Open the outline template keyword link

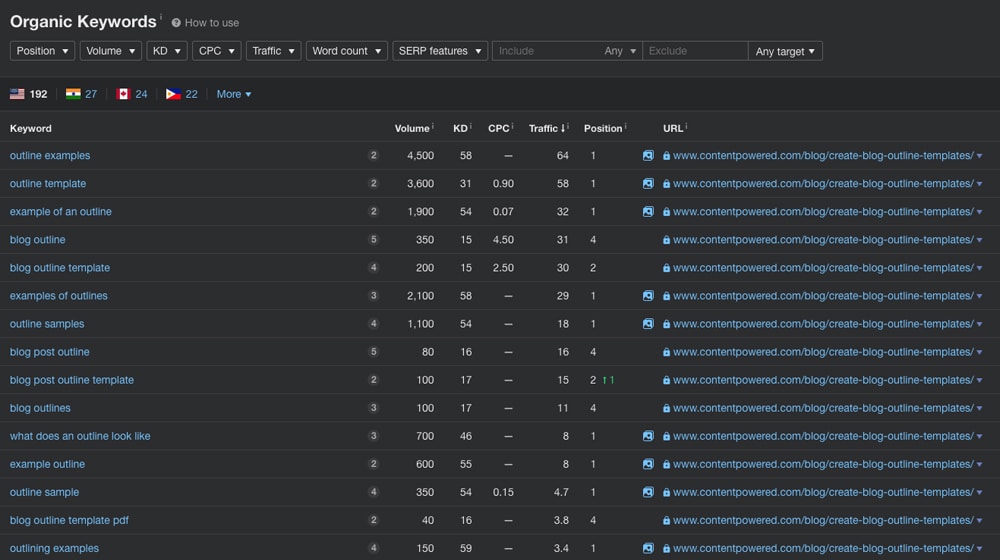click(48, 184)
